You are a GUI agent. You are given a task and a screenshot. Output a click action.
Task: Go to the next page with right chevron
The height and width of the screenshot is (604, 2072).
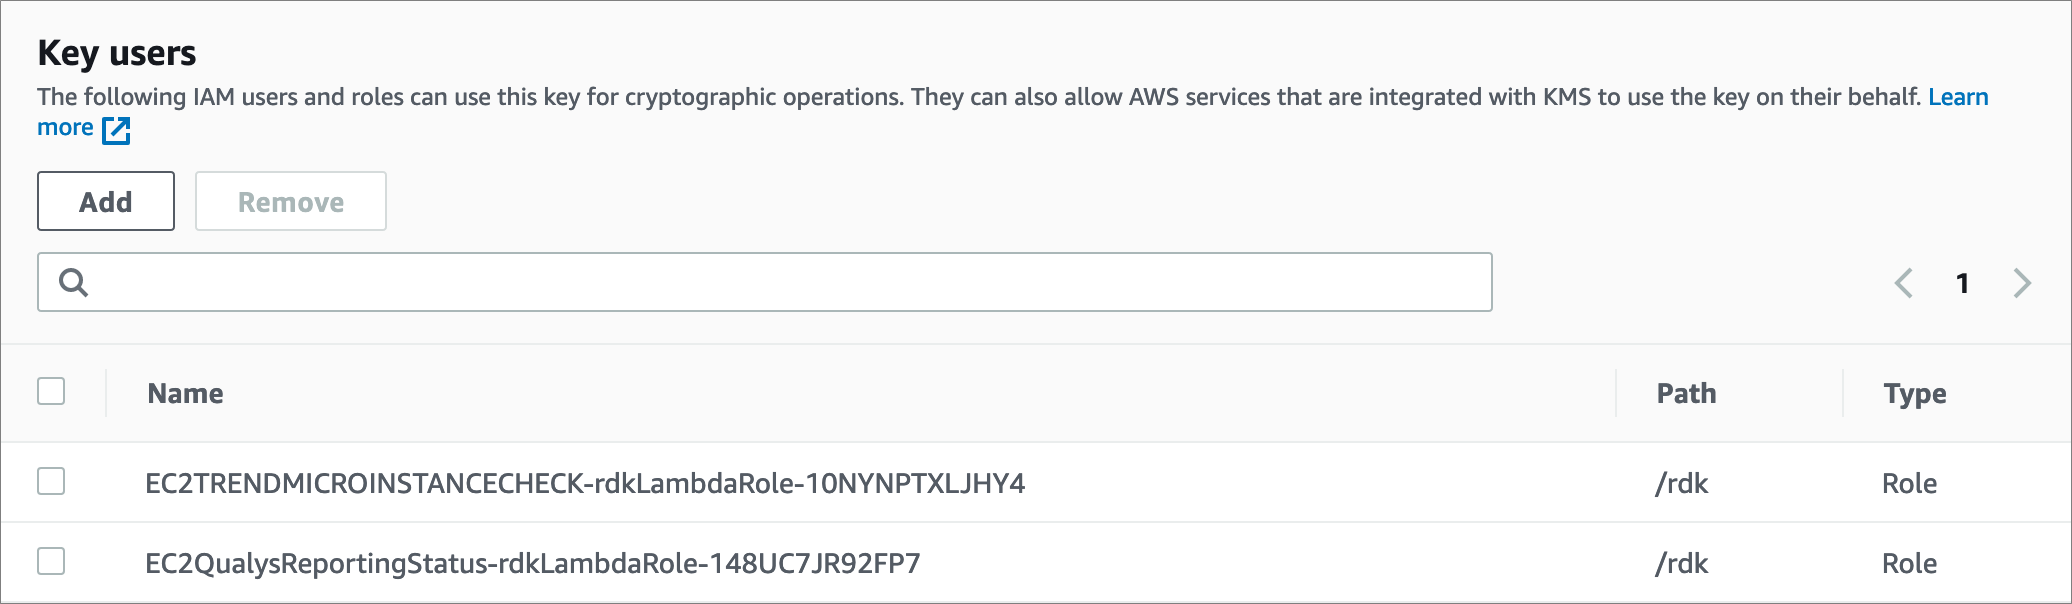[x=2022, y=283]
